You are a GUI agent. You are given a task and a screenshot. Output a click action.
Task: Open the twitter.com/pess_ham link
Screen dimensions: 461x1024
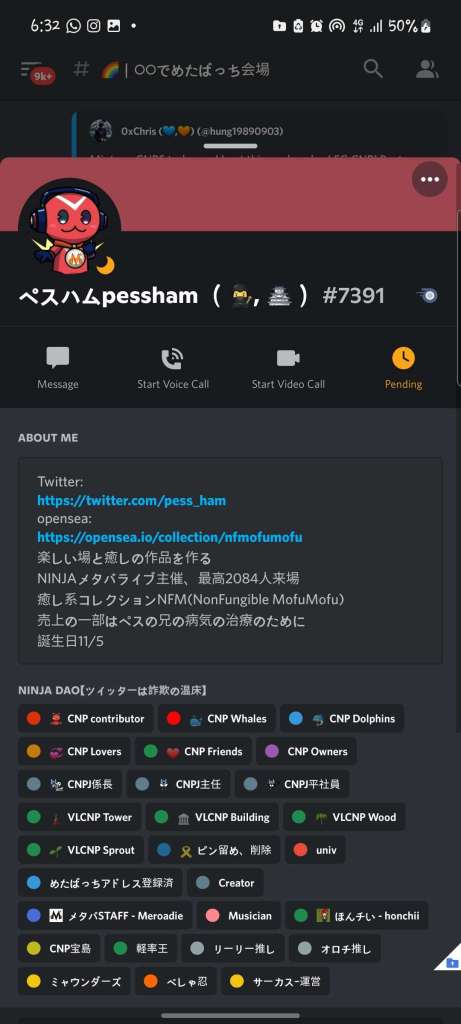tap(131, 501)
